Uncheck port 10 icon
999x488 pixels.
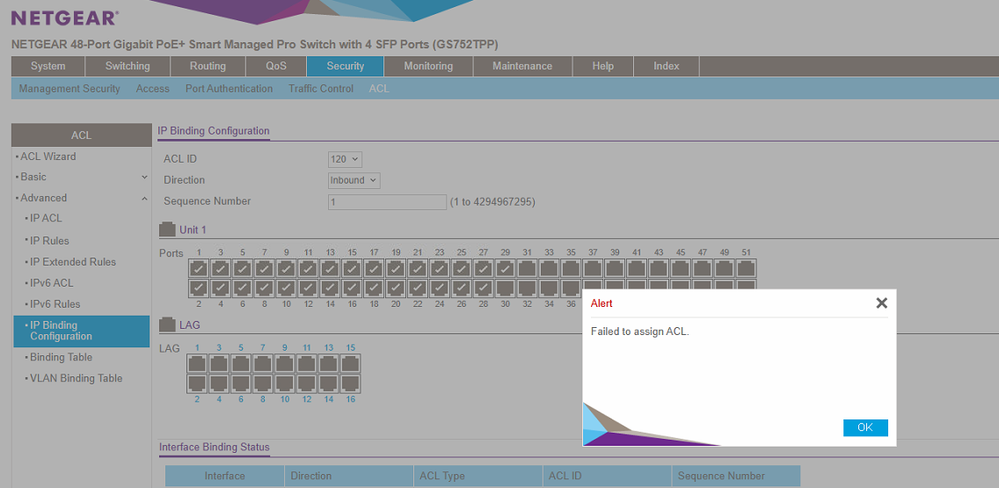coord(286,288)
